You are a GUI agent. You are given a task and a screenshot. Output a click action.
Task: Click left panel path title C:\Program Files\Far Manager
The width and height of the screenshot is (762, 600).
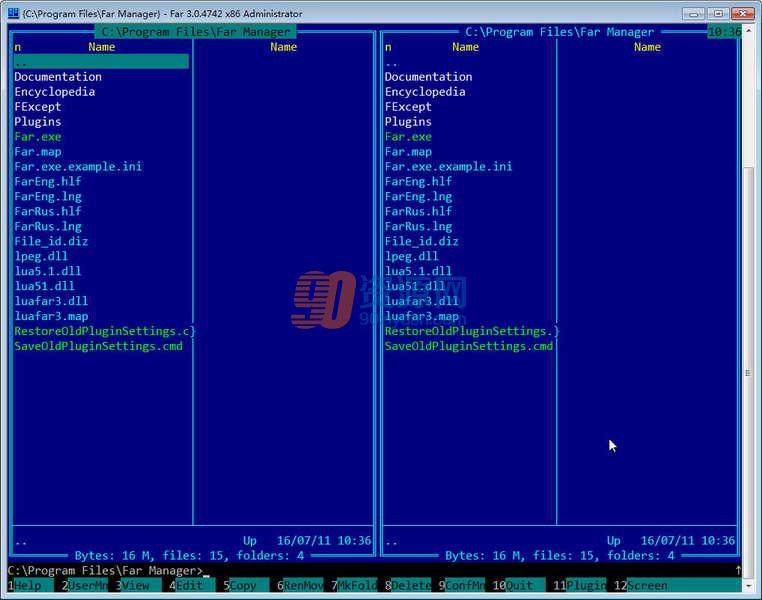[195, 32]
